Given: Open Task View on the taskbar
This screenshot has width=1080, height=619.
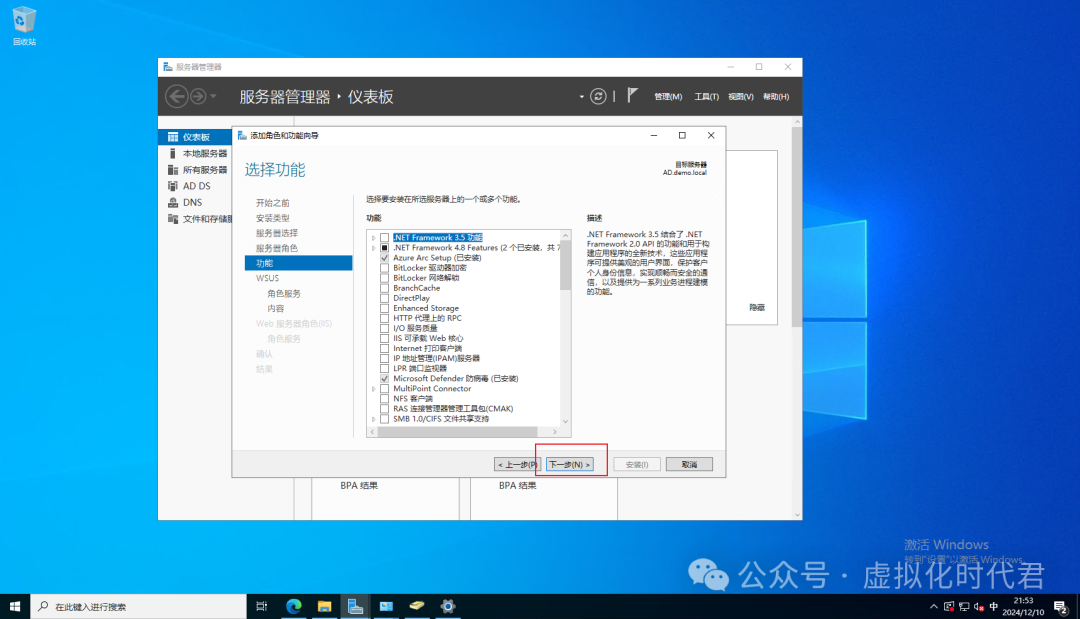Looking at the screenshot, I should [261, 607].
